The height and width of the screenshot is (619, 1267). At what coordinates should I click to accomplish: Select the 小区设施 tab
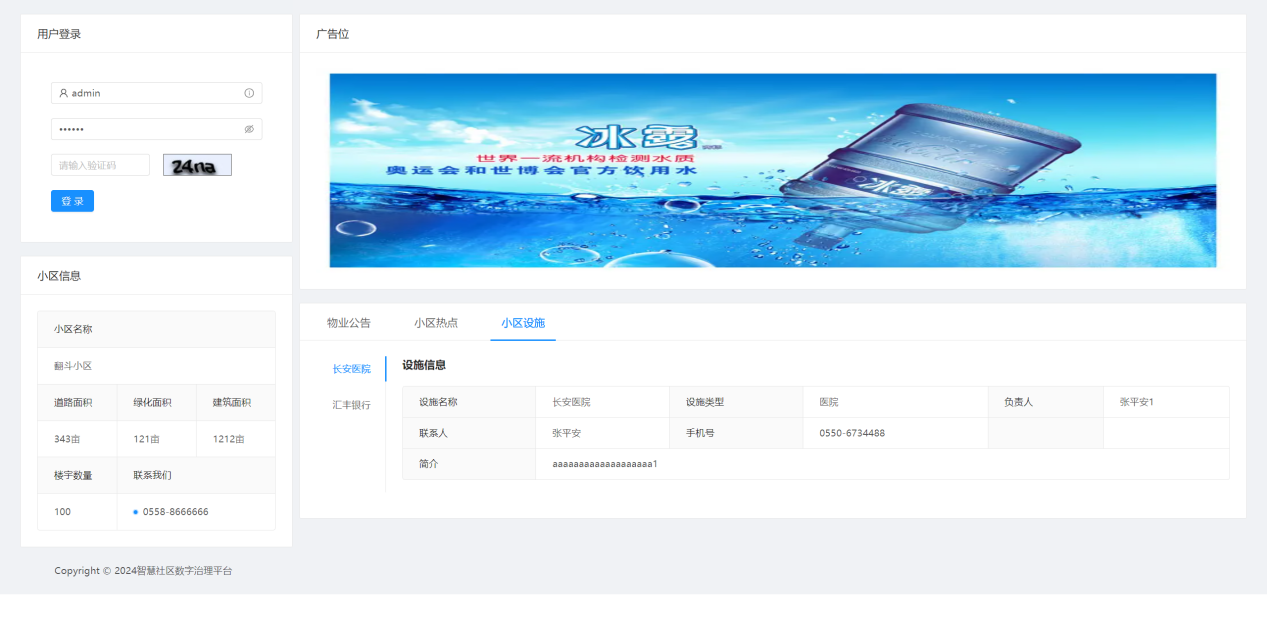pyautogui.click(x=523, y=323)
